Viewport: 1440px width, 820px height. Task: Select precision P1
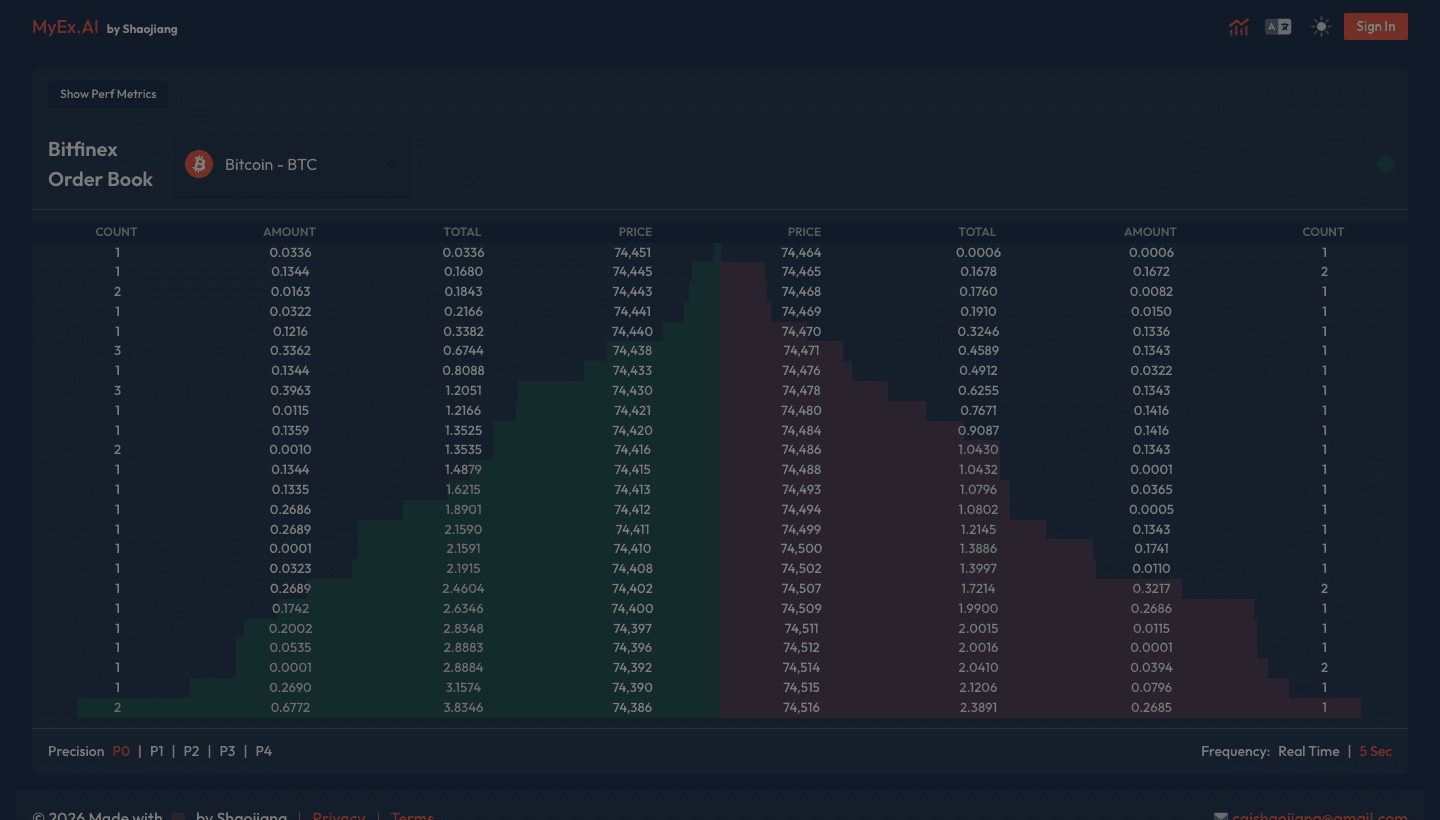[157, 751]
